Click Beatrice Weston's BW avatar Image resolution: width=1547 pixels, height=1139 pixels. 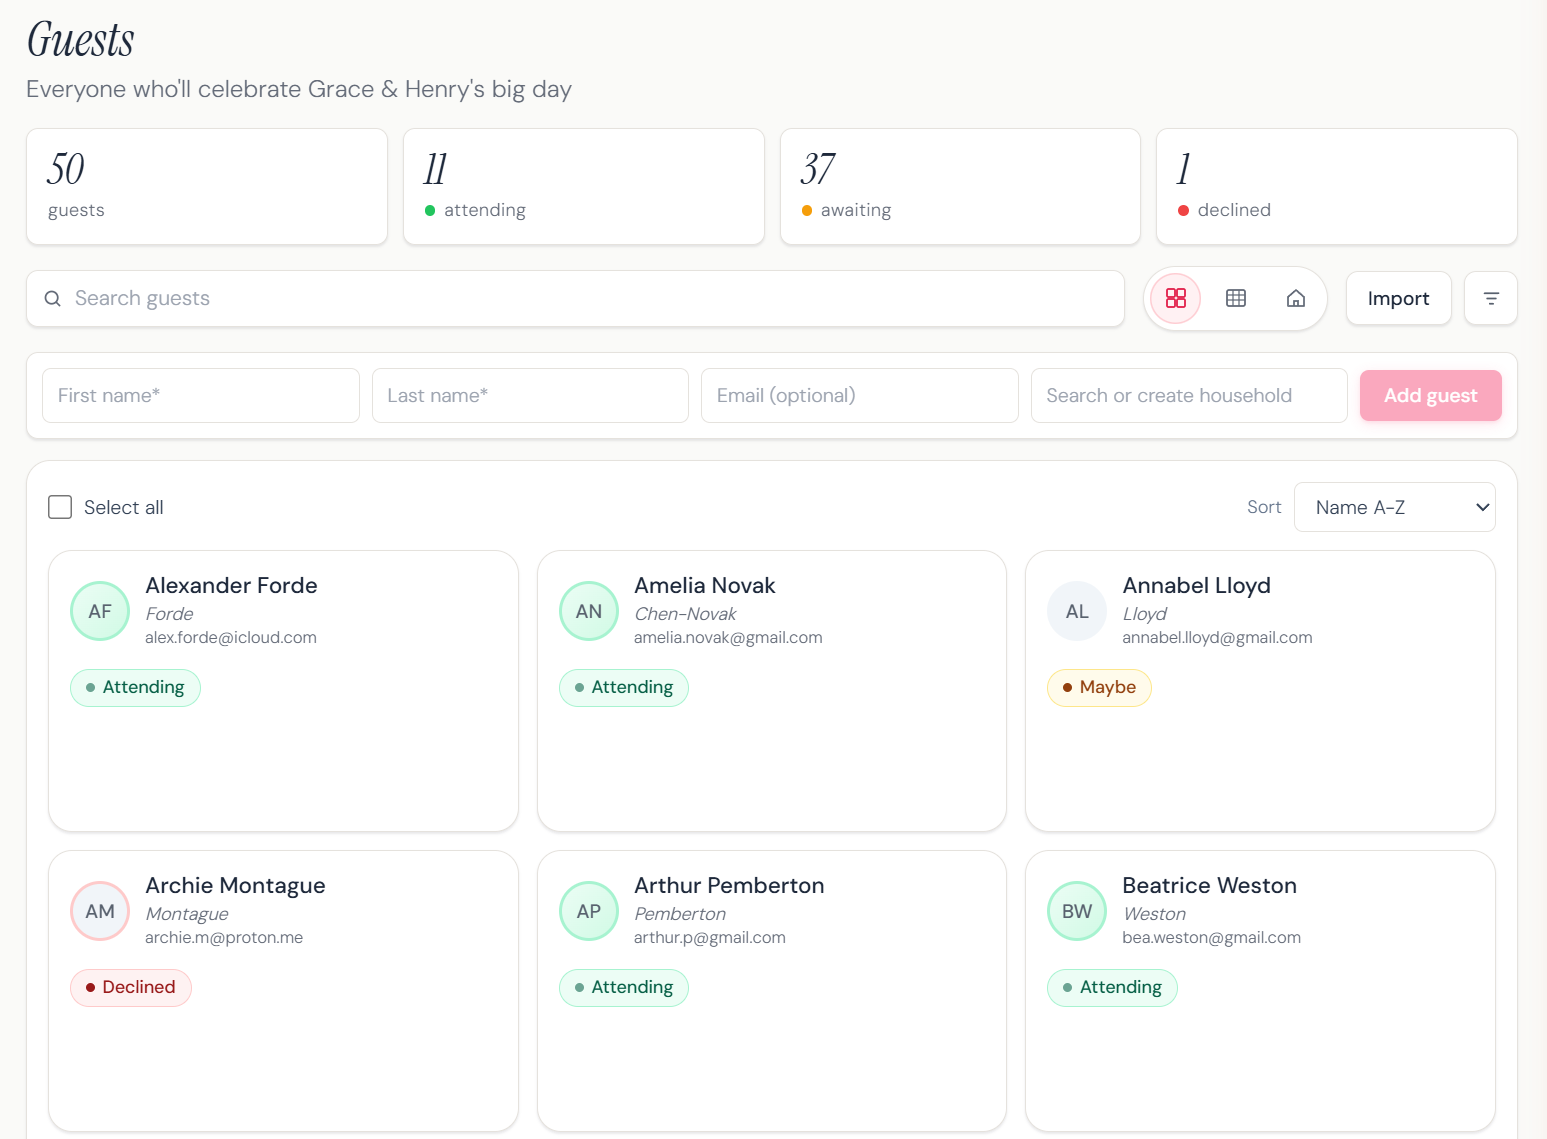[1077, 911]
